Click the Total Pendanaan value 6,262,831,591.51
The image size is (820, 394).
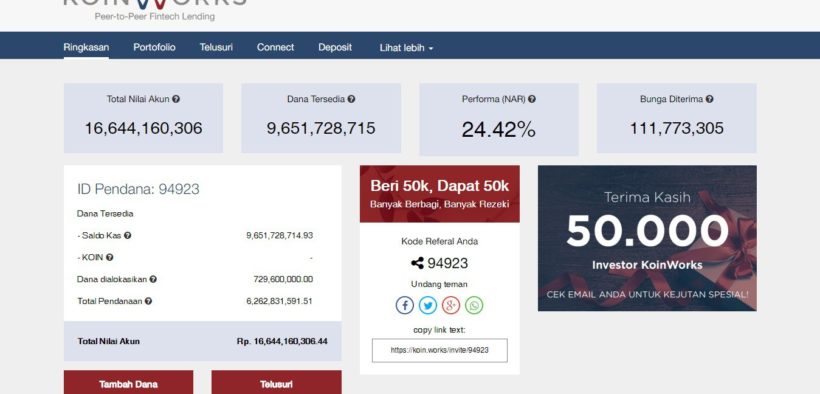pos(279,301)
